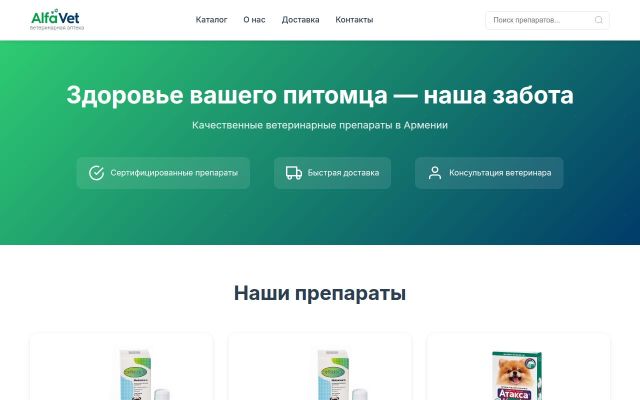Screen dimensions: 640x400
Task: Click the Наши препараты heading
Action: click(x=320, y=293)
